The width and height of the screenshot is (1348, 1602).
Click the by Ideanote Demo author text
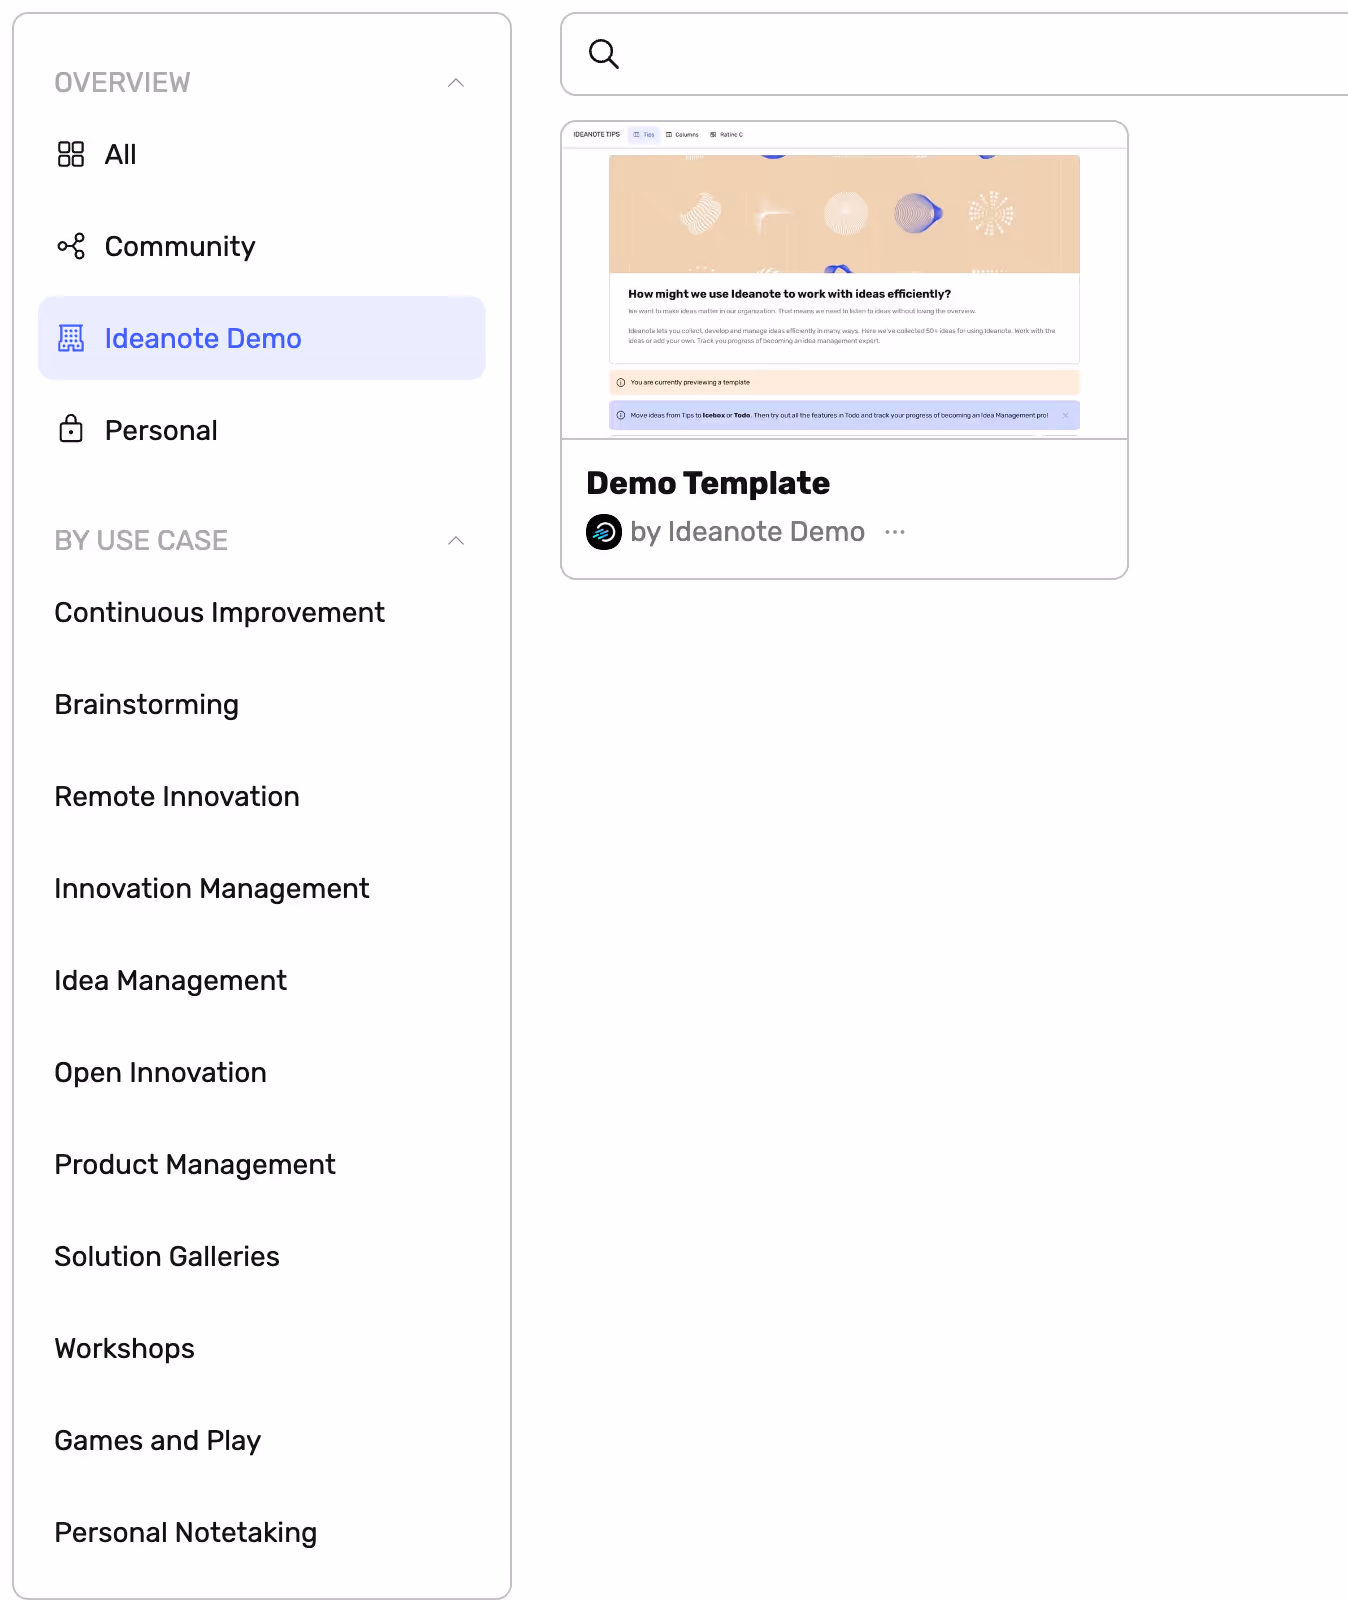point(748,532)
